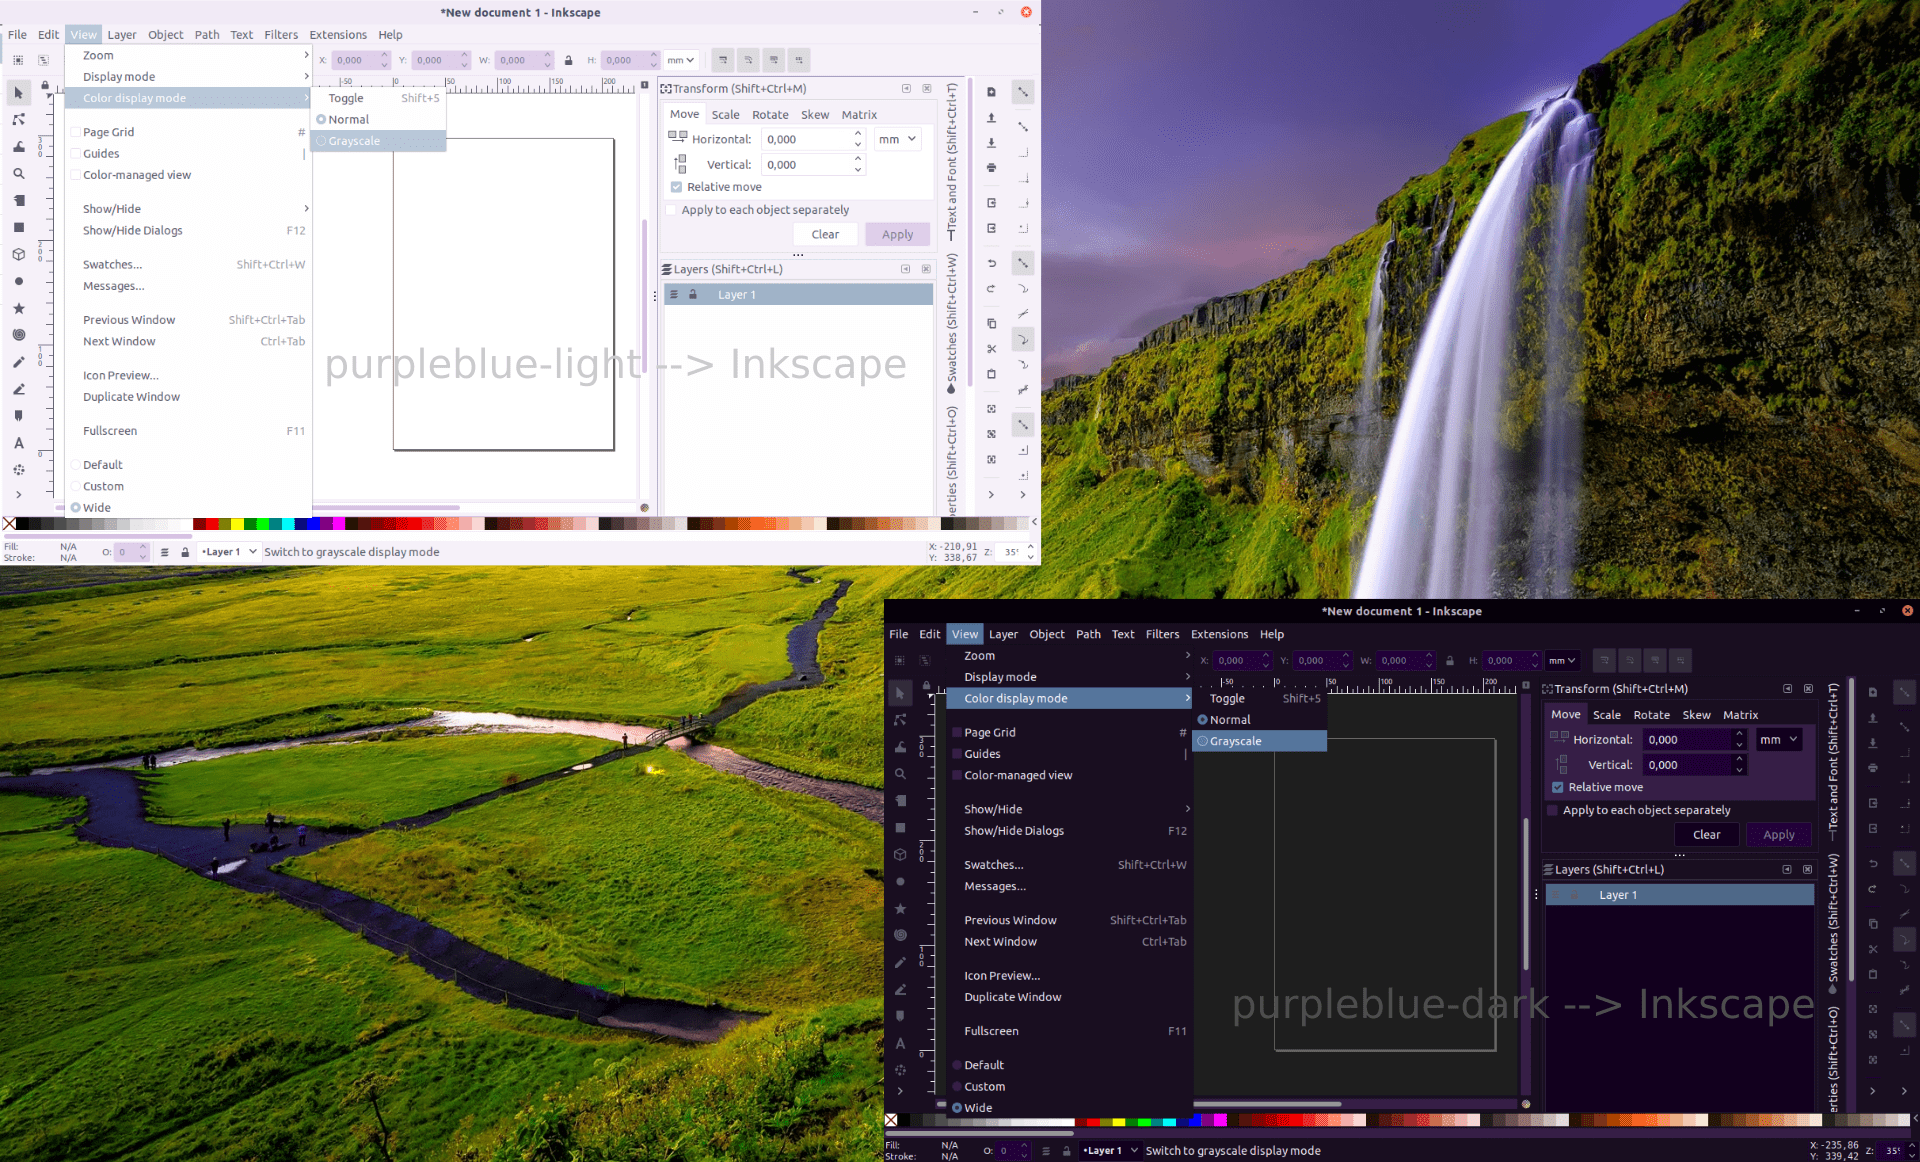Screen dimensions: 1920x1162
Task: Select the Tweak tool in dark window
Action: (x=900, y=747)
